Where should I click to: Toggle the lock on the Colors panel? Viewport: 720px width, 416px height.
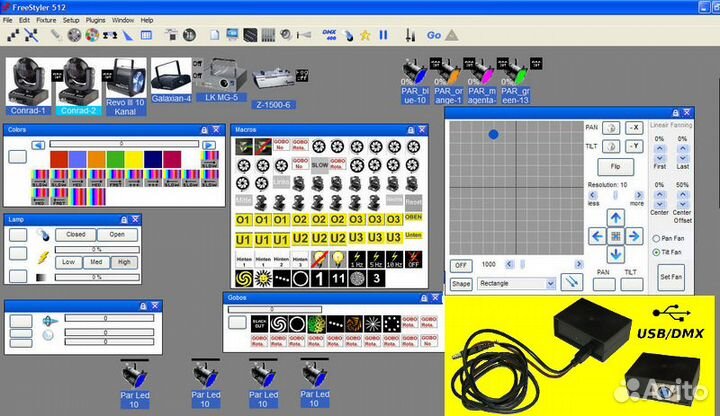204,130
